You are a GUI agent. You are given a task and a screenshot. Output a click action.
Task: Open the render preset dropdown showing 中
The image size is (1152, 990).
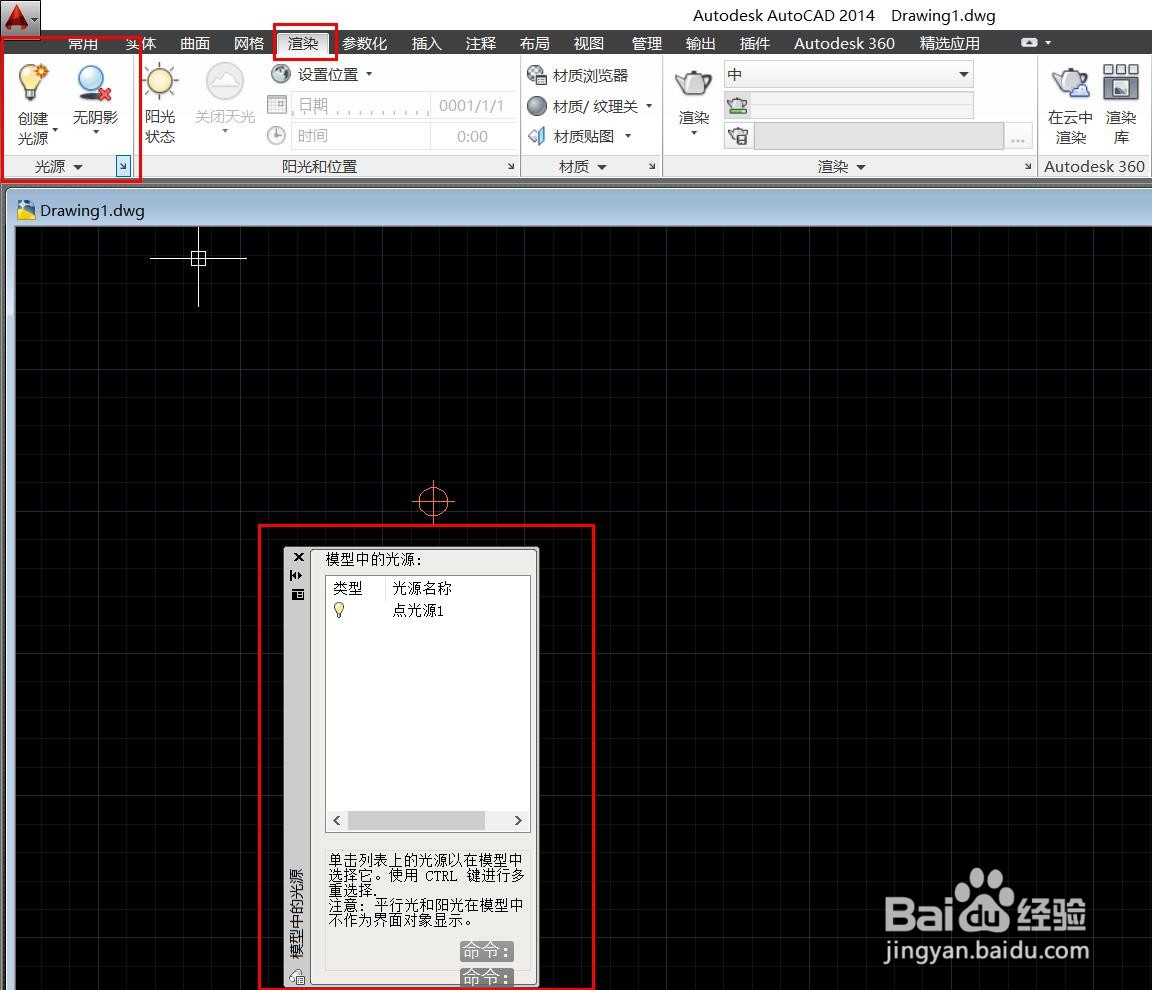(x=849, y=74)
